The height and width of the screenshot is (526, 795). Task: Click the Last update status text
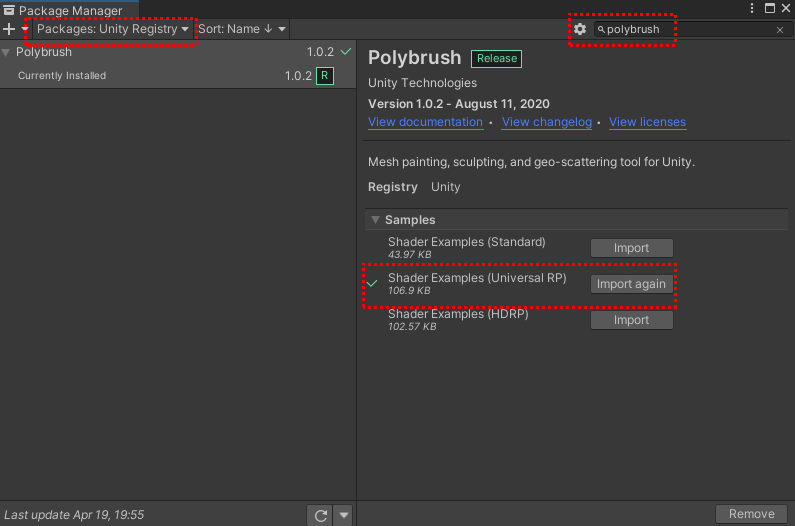coord(74,515)
